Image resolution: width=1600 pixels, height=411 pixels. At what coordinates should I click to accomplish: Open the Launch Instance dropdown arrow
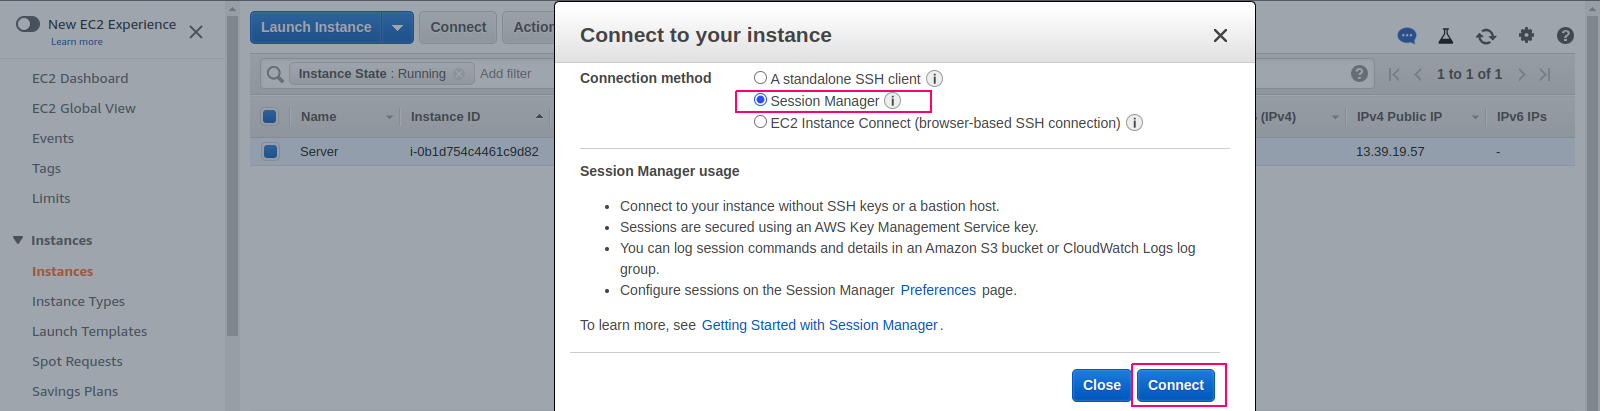[x=397, y=28]
